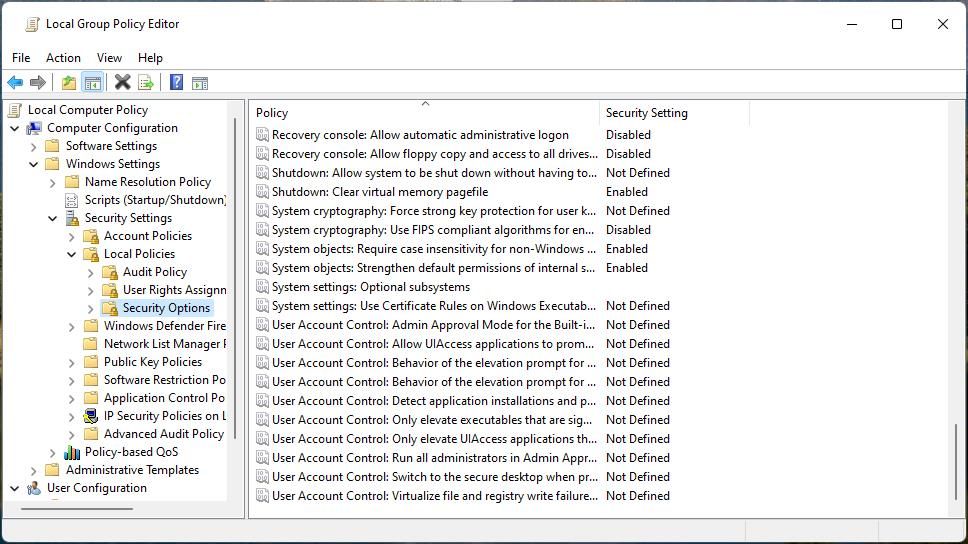Image resolution: width=968 pixels, height=544 pixels.
Task: Toggle Show/Hide Console Tree toolbar icon
Action: pos(93,82)
